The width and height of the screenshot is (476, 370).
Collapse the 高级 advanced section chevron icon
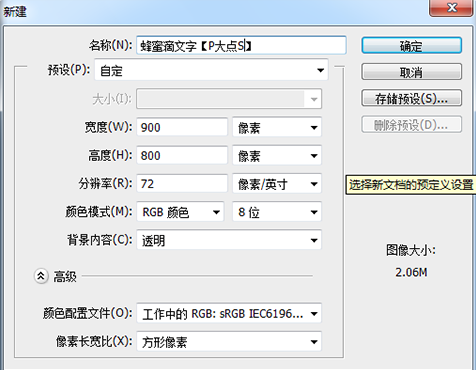pos(41,276)
